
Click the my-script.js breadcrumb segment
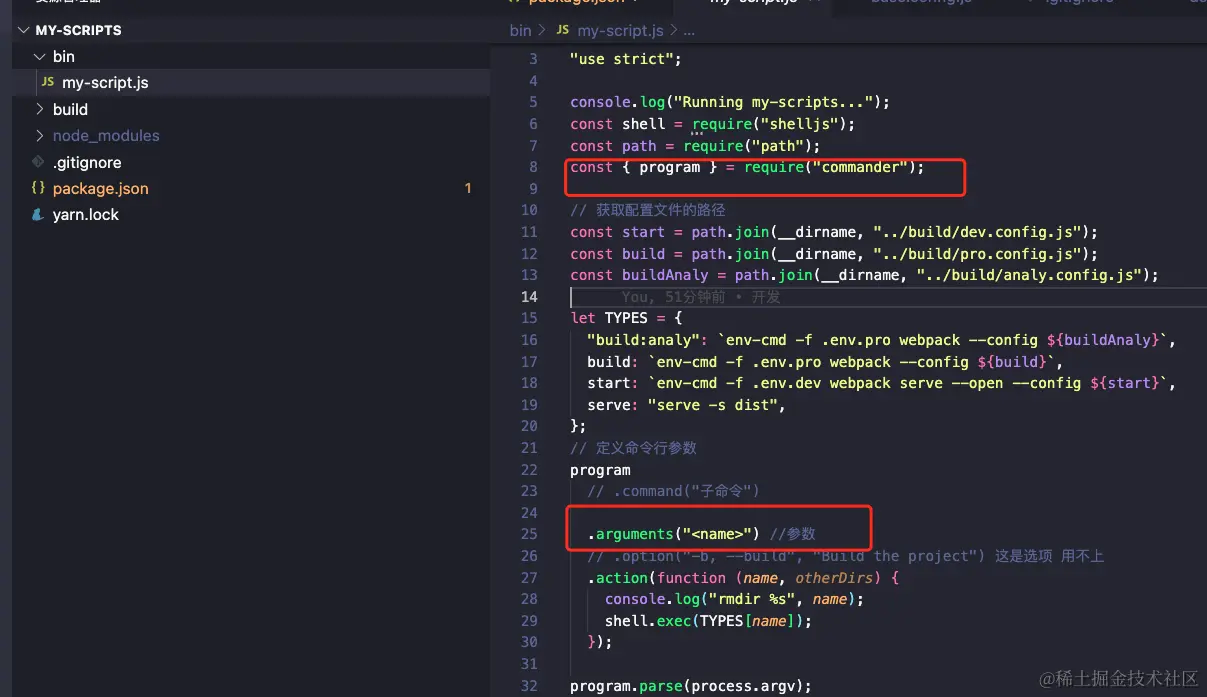[x=620, y=30]
